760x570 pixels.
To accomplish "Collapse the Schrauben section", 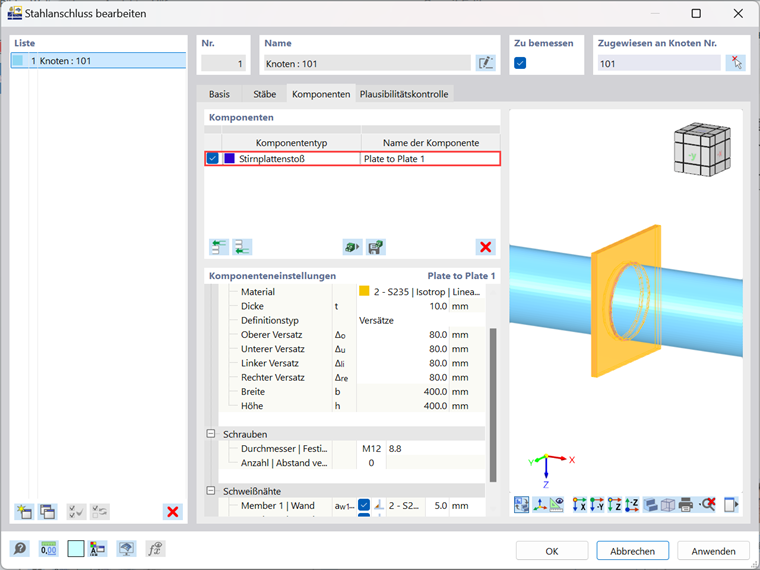I will 211,433.
